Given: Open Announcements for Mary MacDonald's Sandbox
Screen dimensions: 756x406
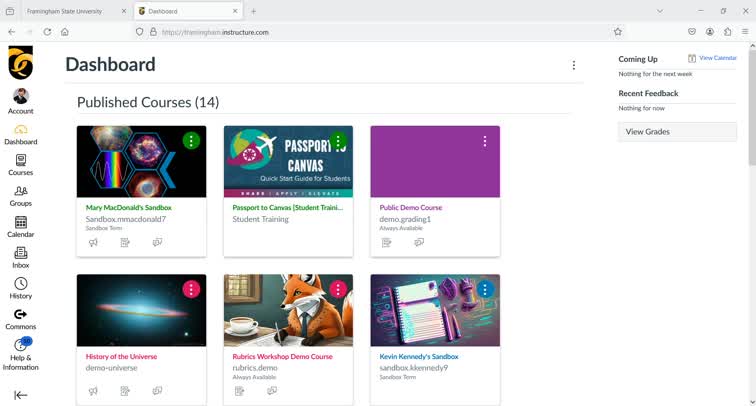Looking at the screenshot, I should [93, 242].
